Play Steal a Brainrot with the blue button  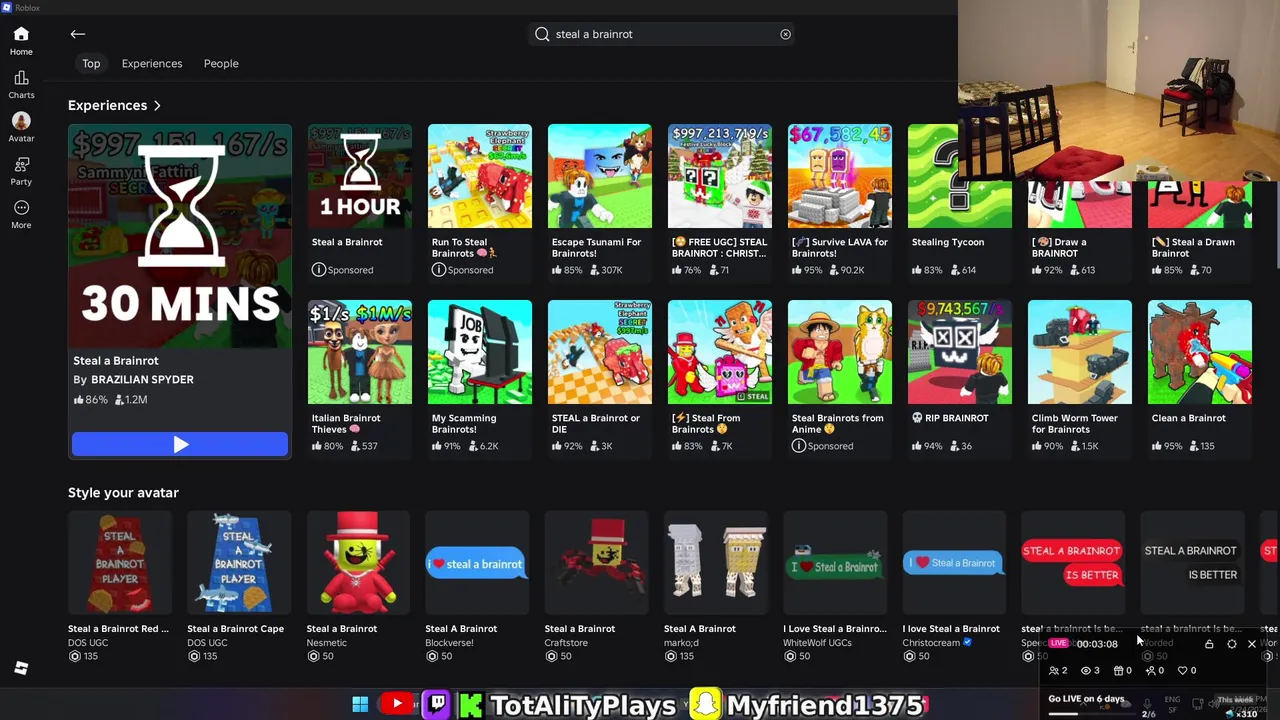pos(180,445)
